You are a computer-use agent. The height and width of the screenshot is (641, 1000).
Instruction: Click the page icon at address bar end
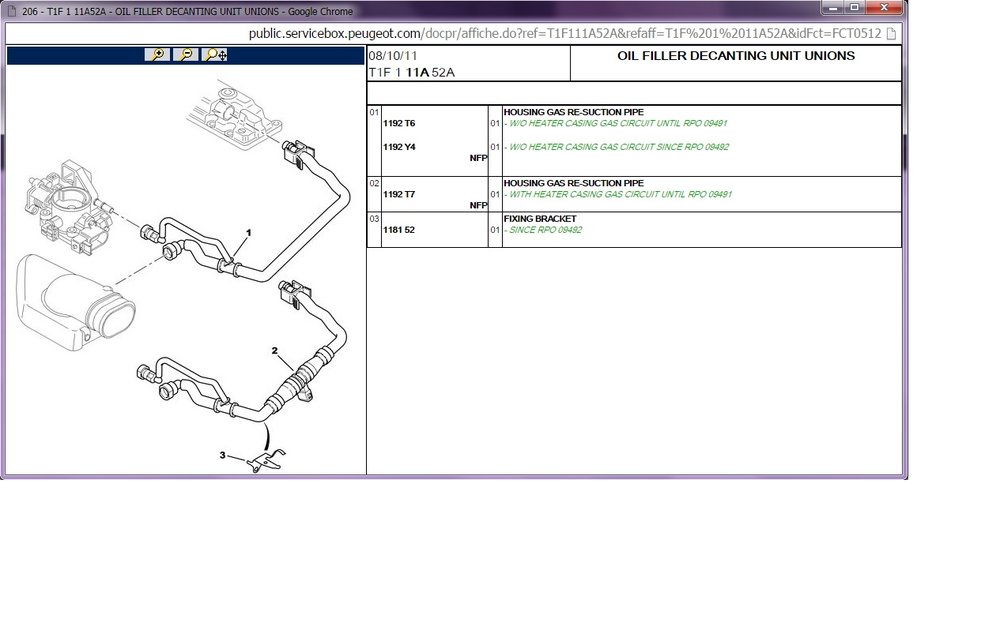pos(891,34)
